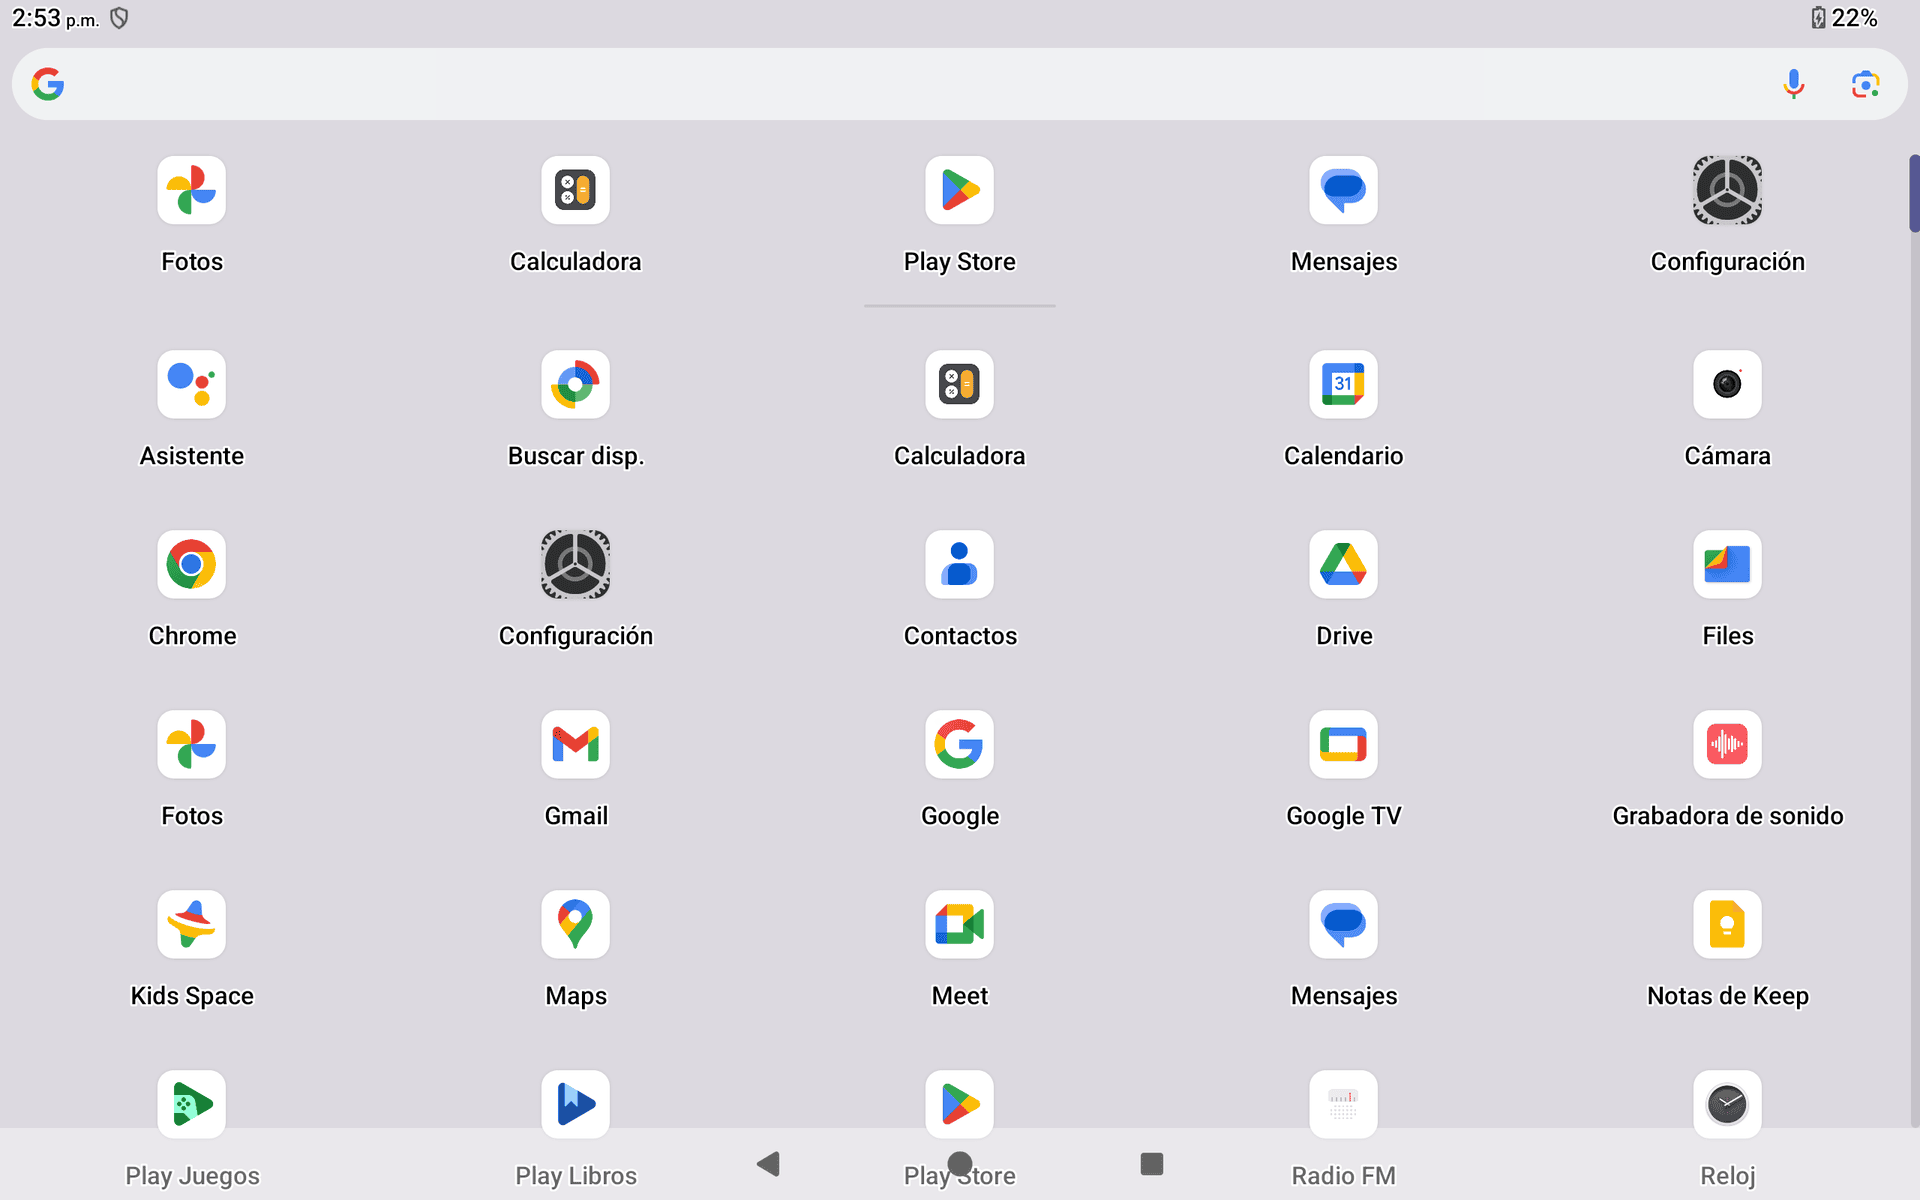
Task: Open Google Maps
Action: click(x=575, y=925)
